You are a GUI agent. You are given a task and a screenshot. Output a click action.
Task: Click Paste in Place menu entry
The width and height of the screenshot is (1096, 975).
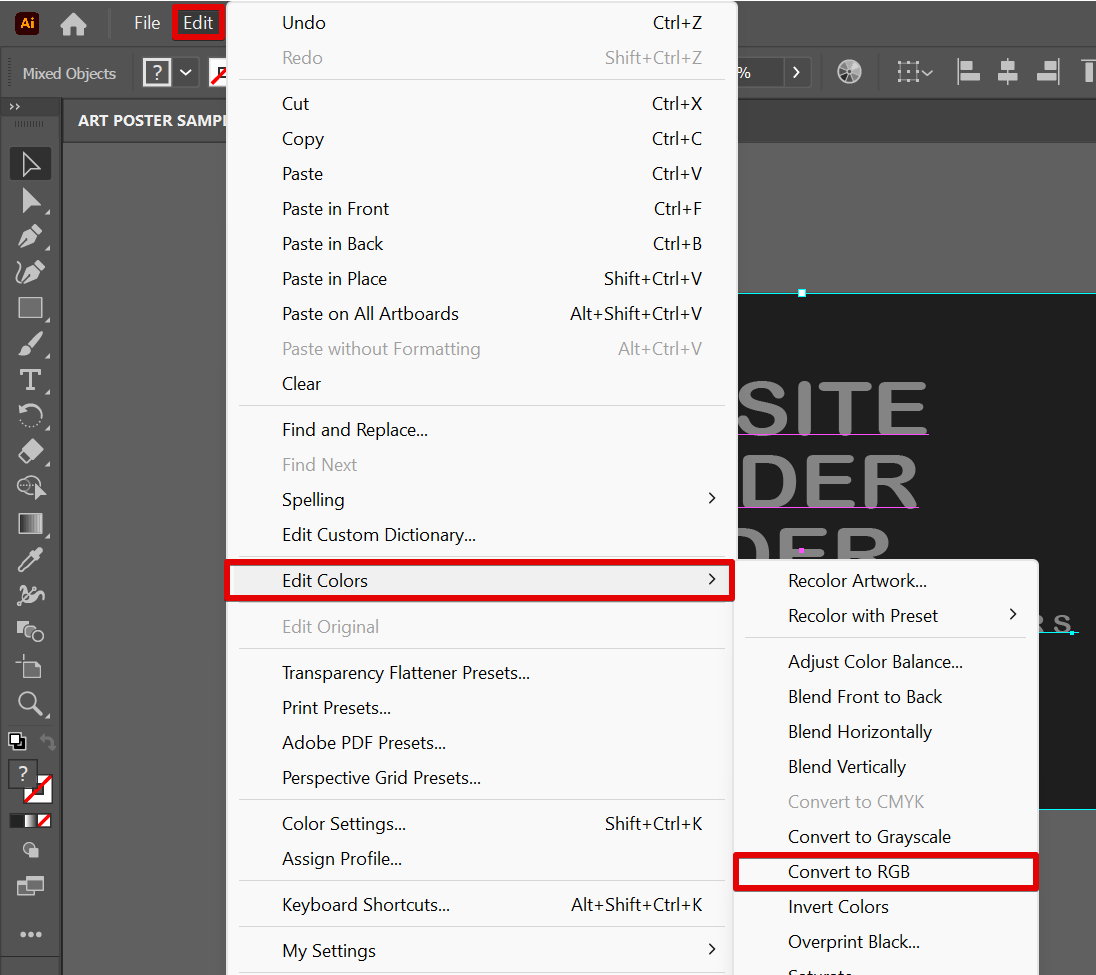tap(334, 279)
